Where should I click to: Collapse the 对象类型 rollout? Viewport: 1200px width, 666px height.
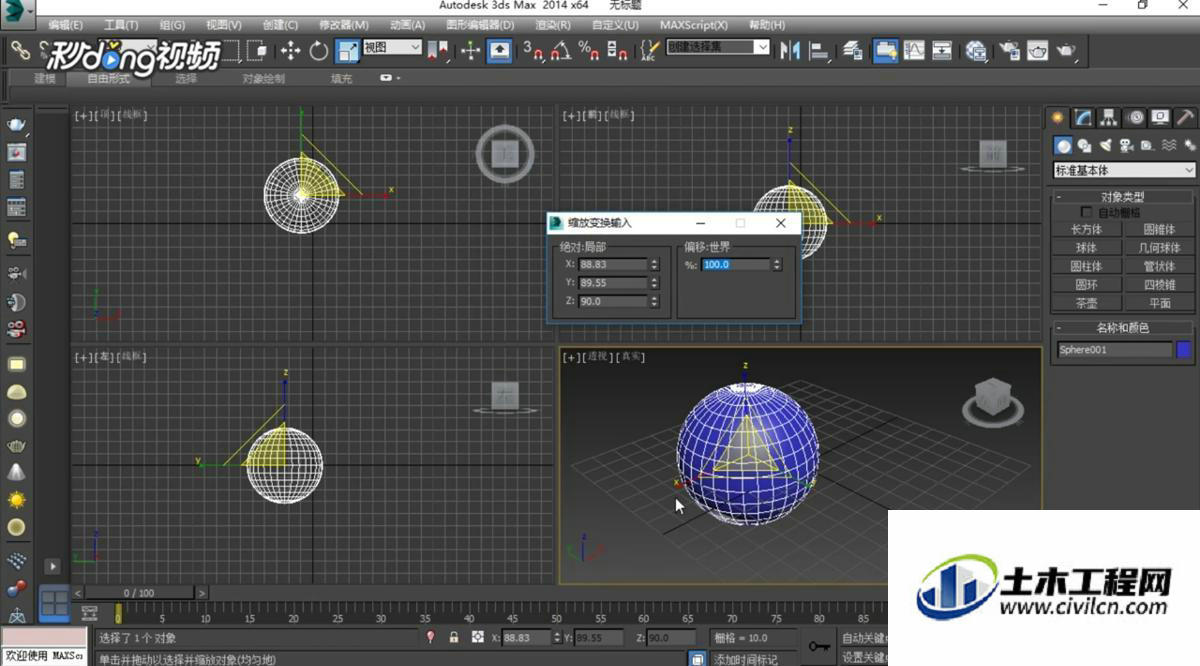click(x=1123, y=197)
